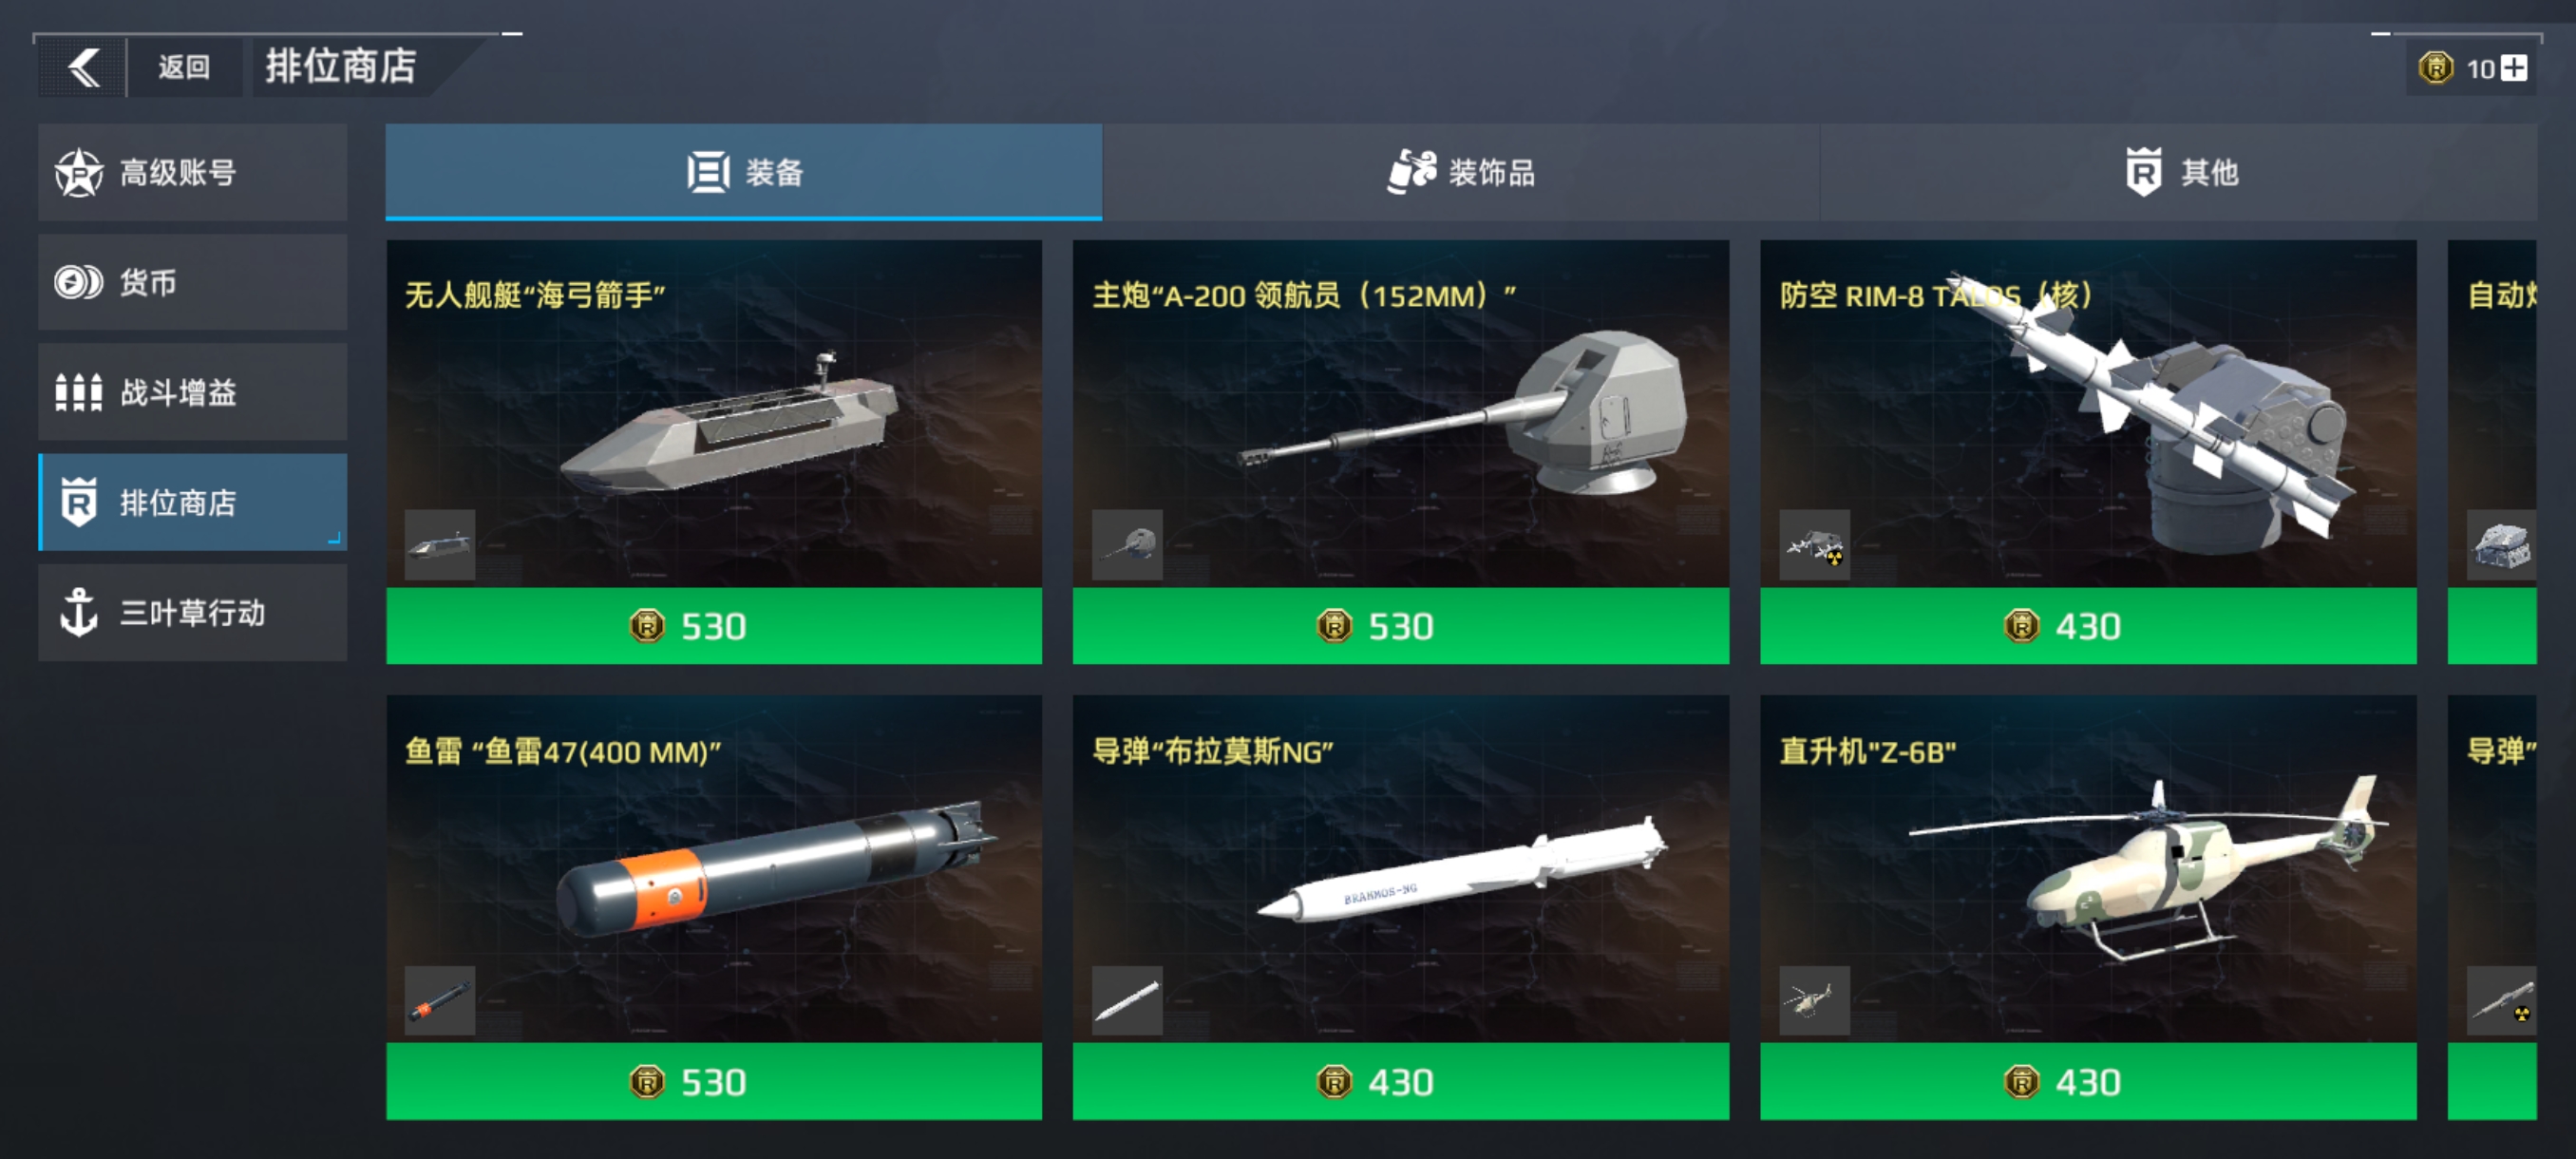Switch to the 装饰品 tab

click(x=1461, y=172)
